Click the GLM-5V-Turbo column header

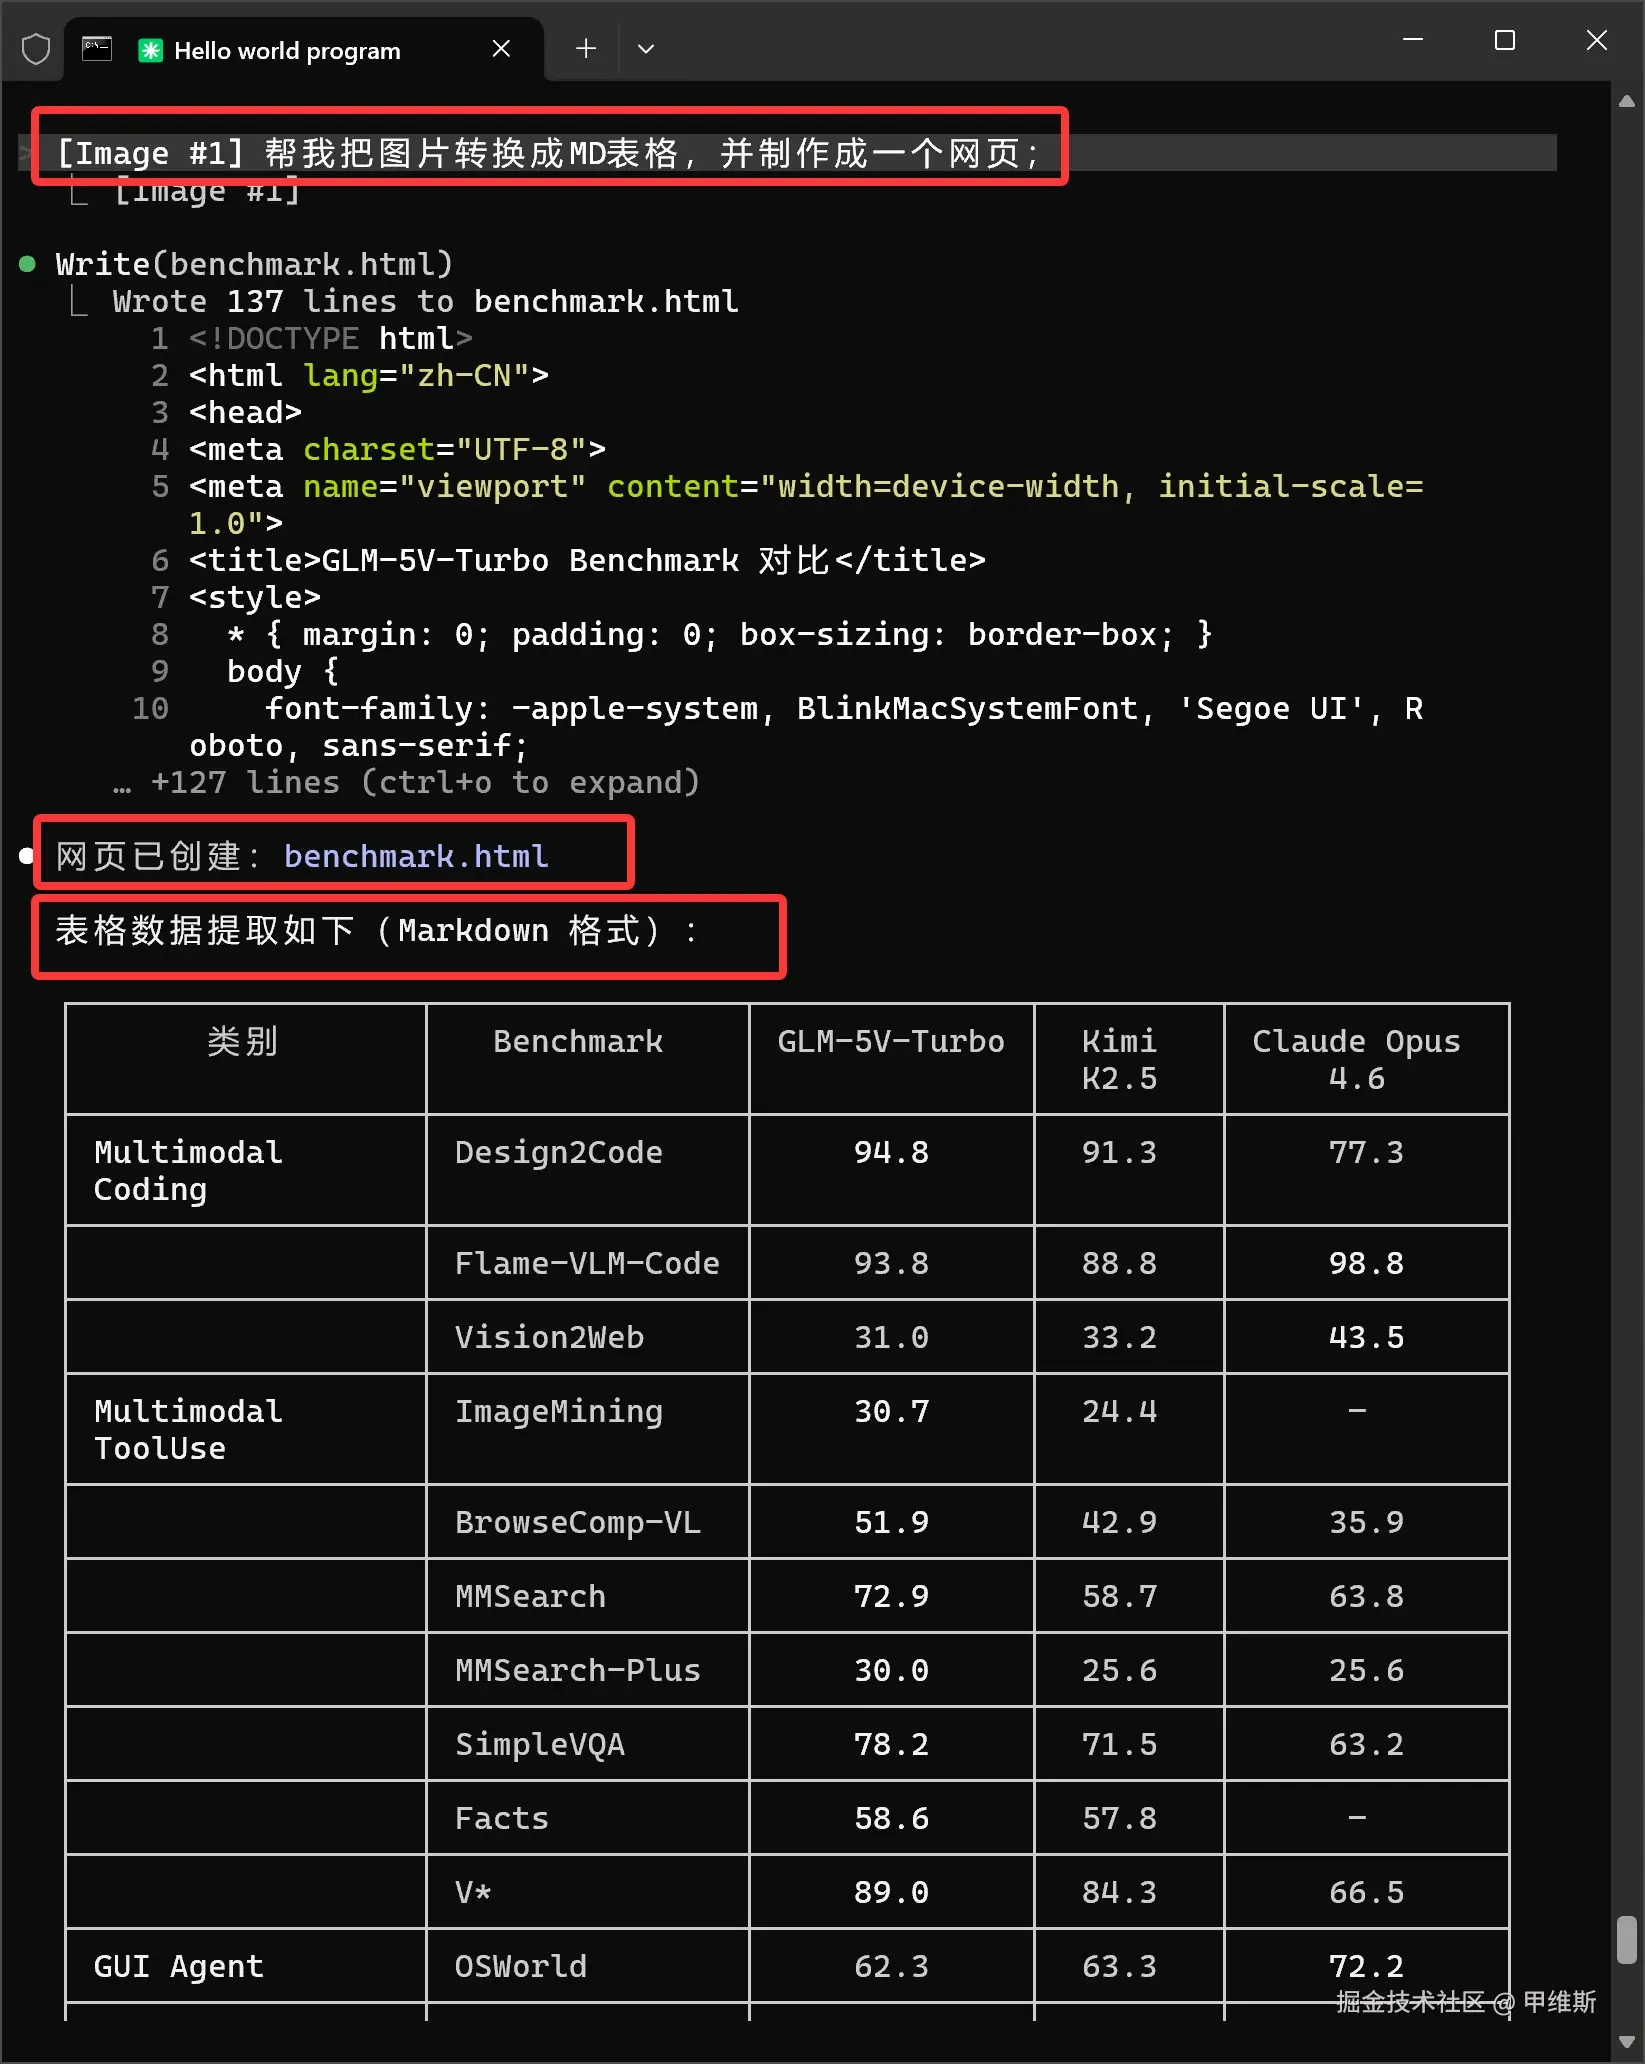click(891, 1059)
